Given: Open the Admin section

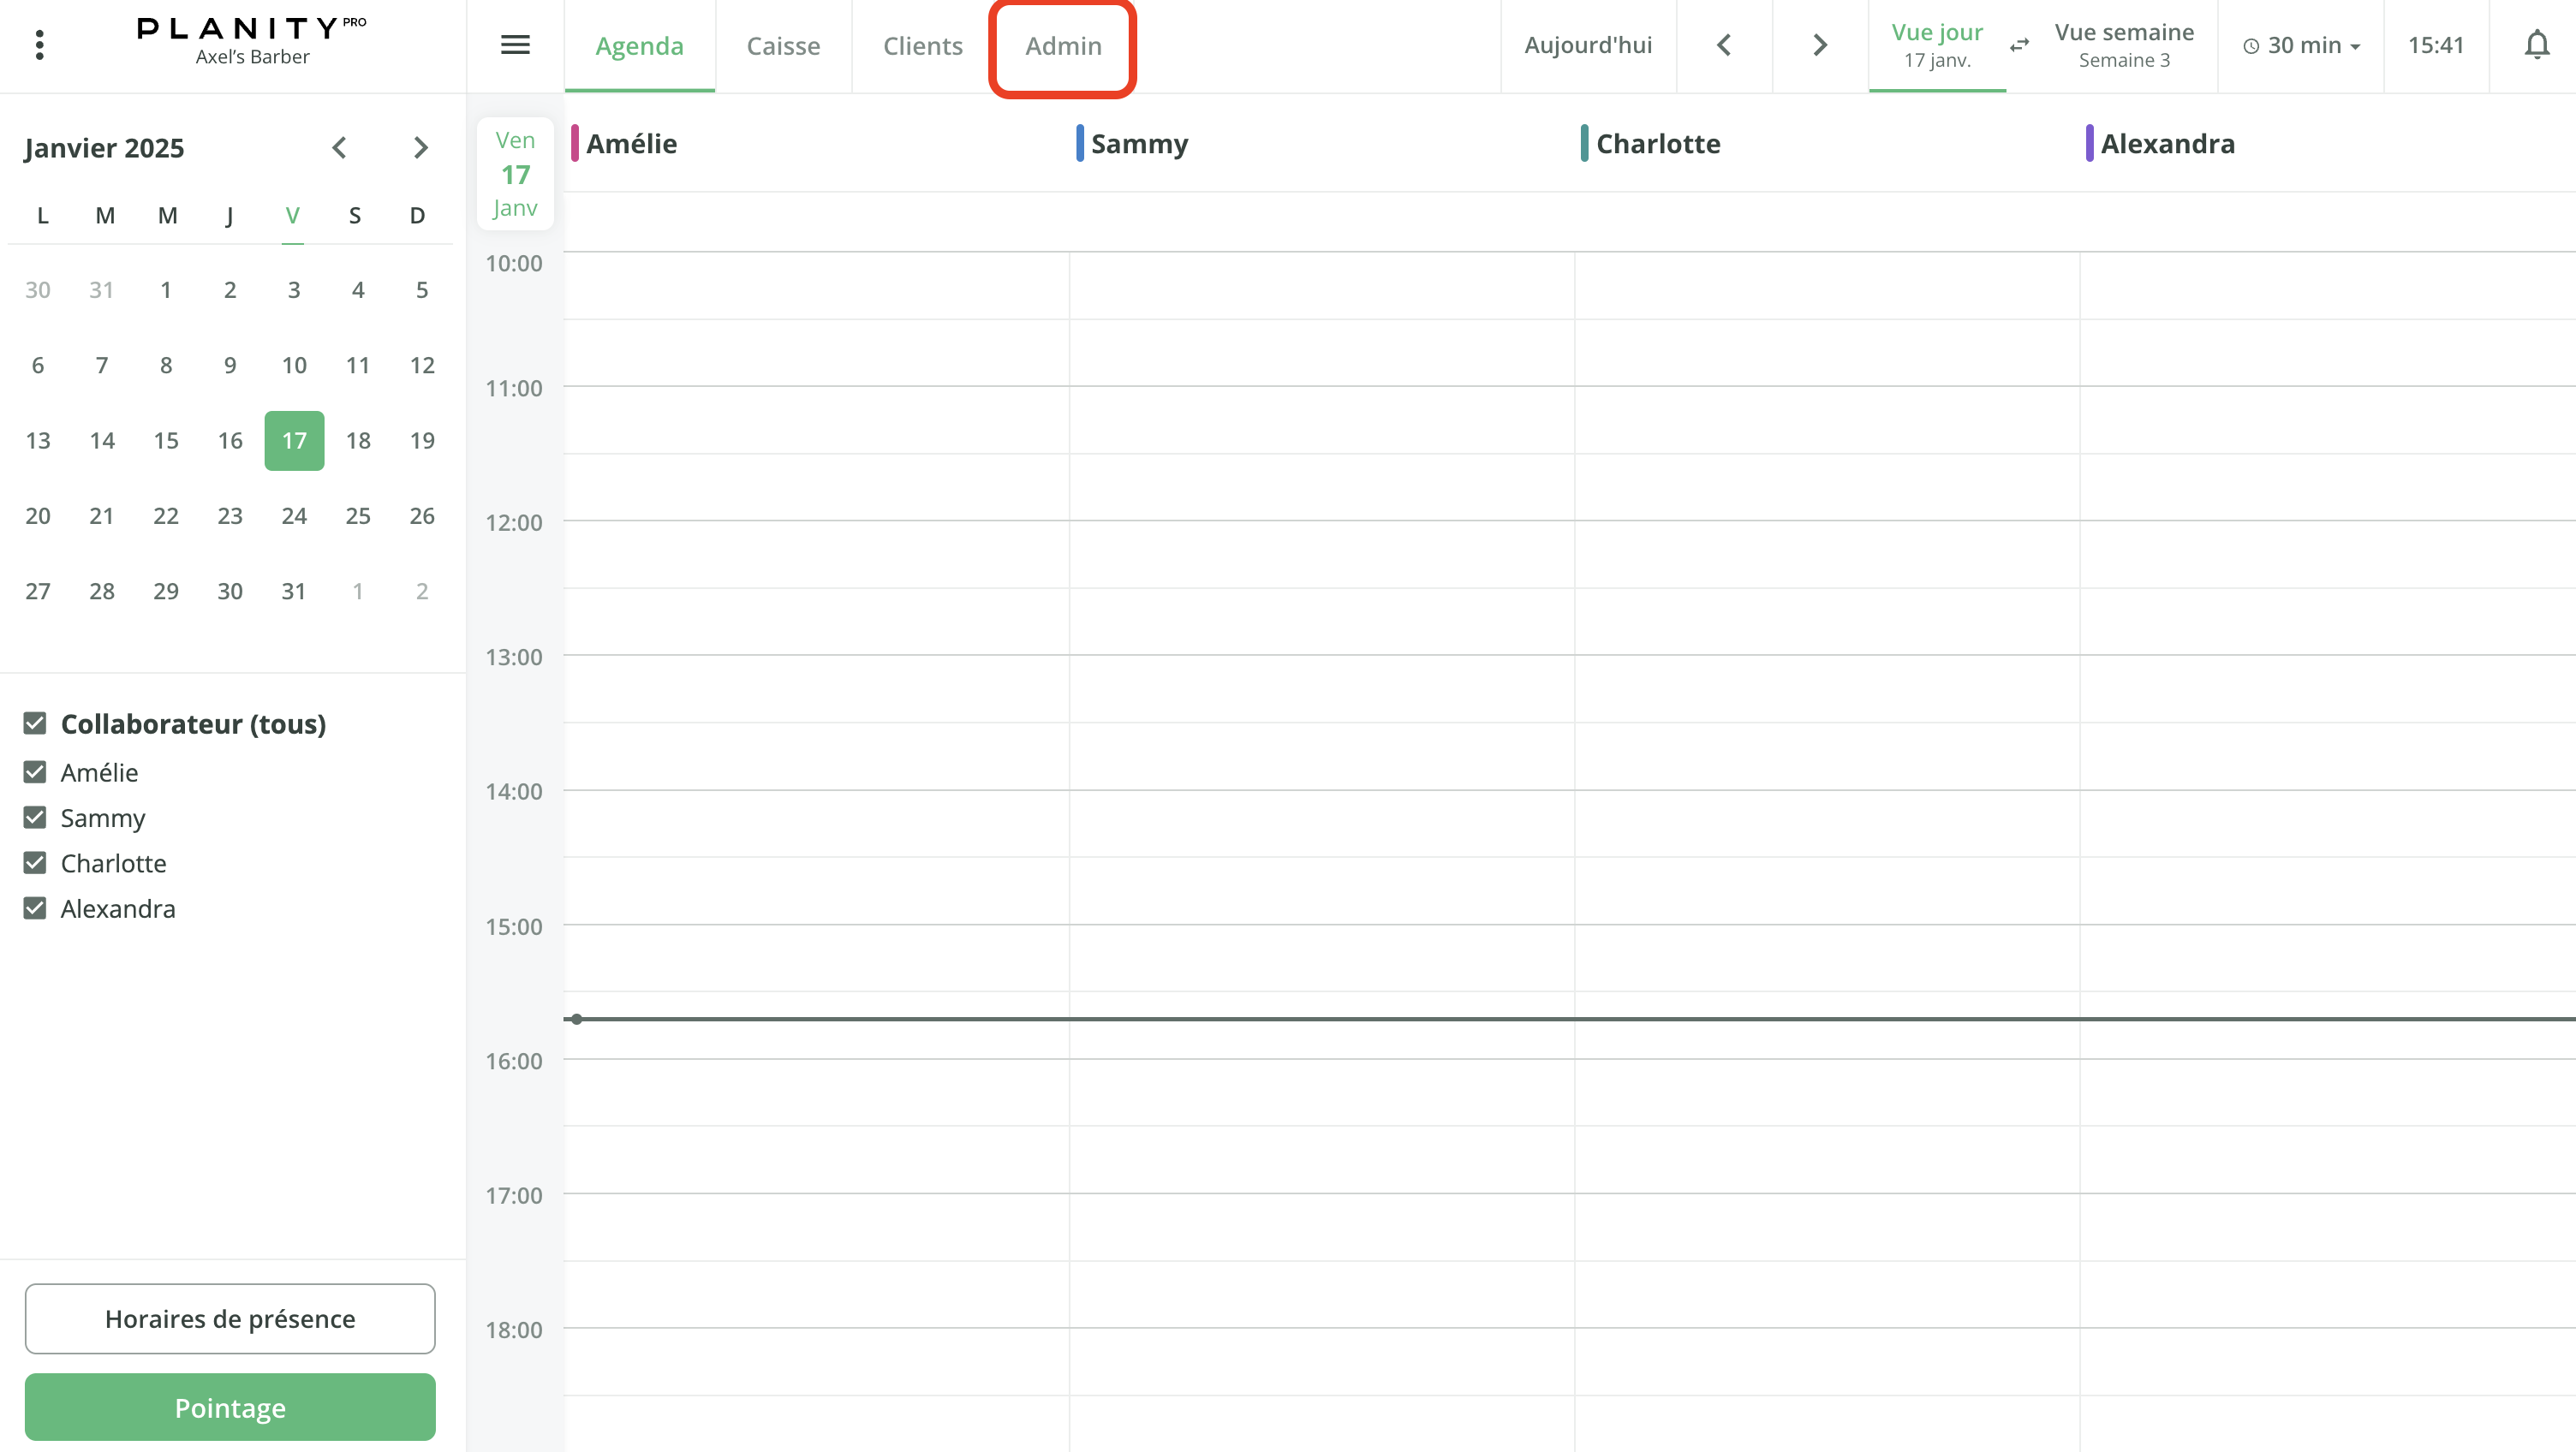Looking at the screenshot, I should [1063, 45].
